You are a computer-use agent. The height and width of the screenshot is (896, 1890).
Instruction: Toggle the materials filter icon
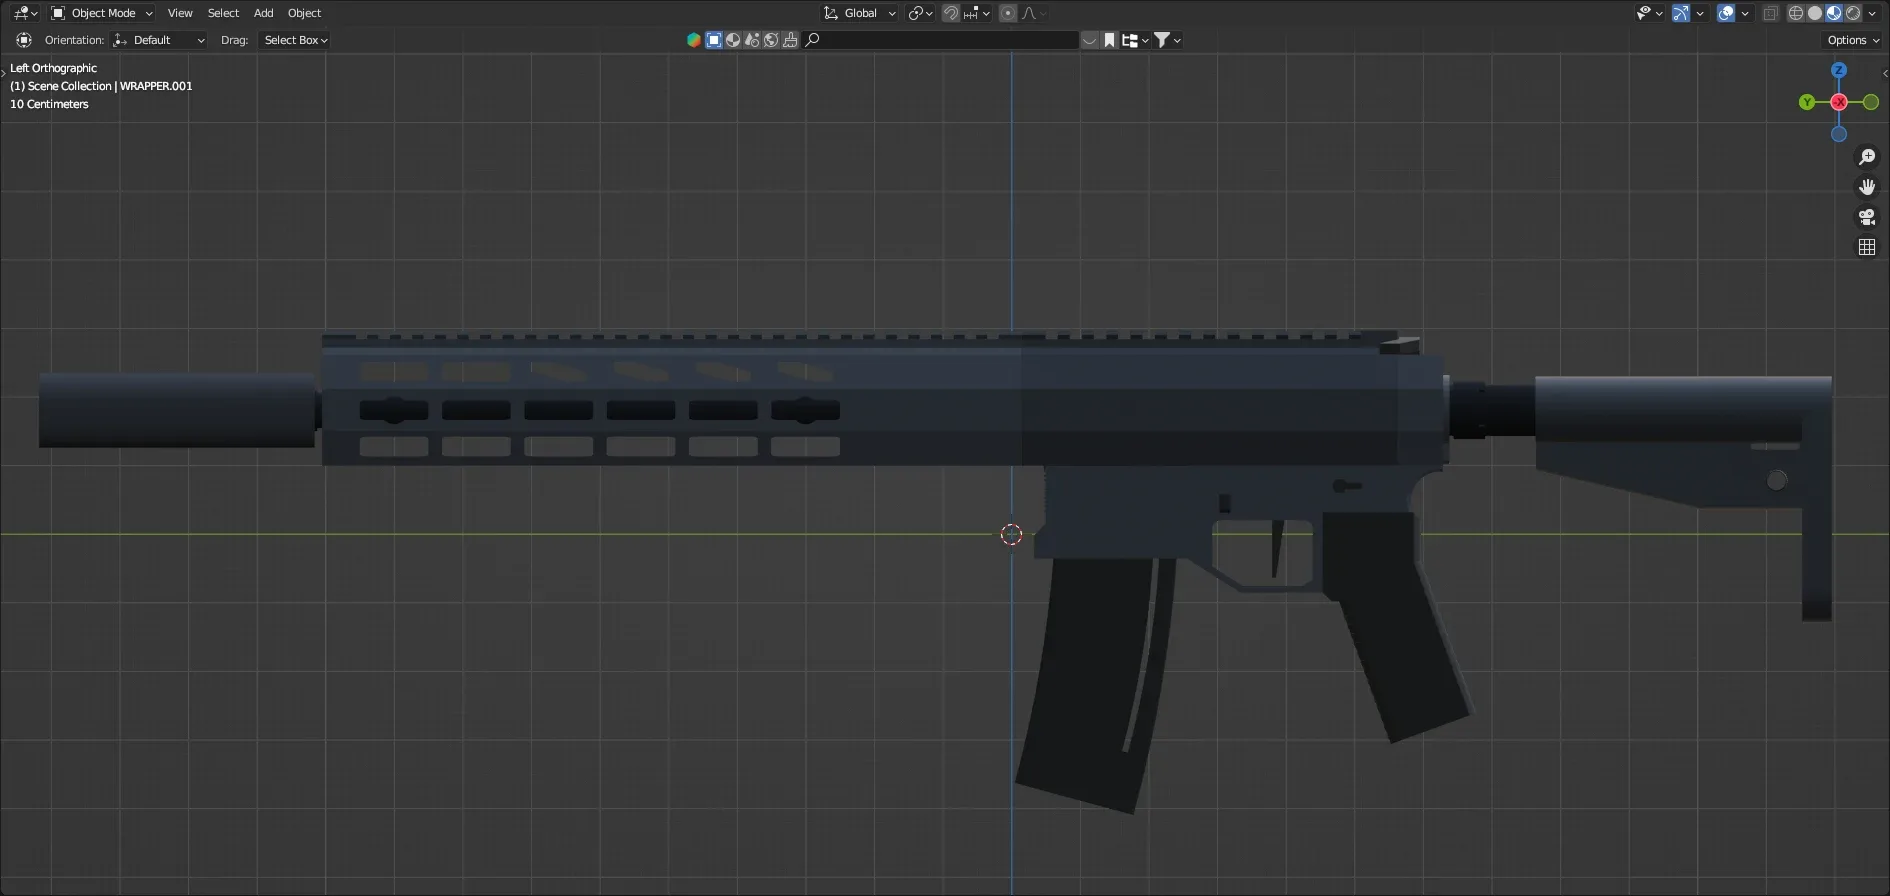point(733,40)
